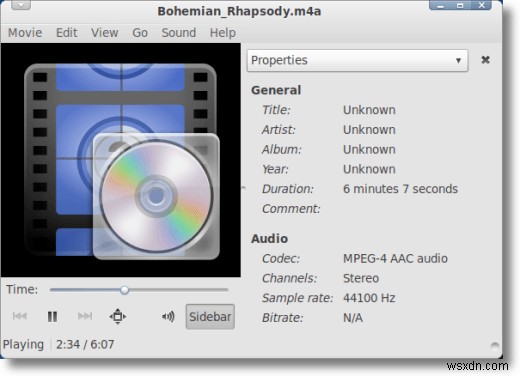Select the Title 'Unknown' value

[369, 110]
